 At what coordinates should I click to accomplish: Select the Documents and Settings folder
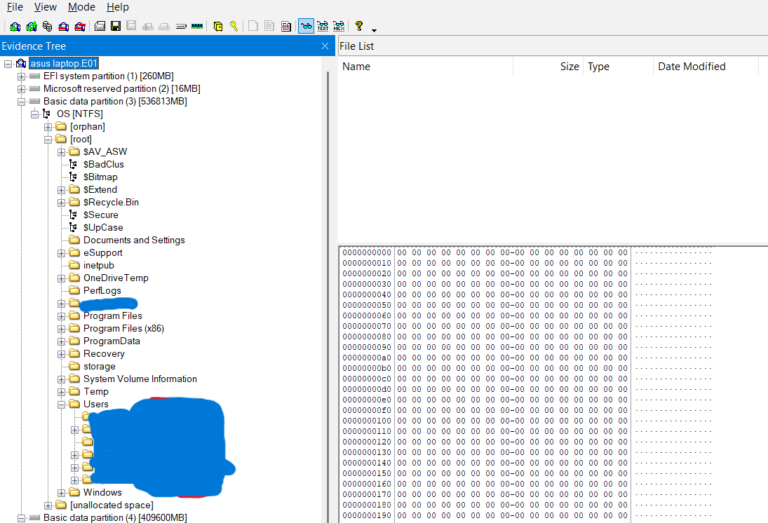pyautogui.click(x=134, y=240)
